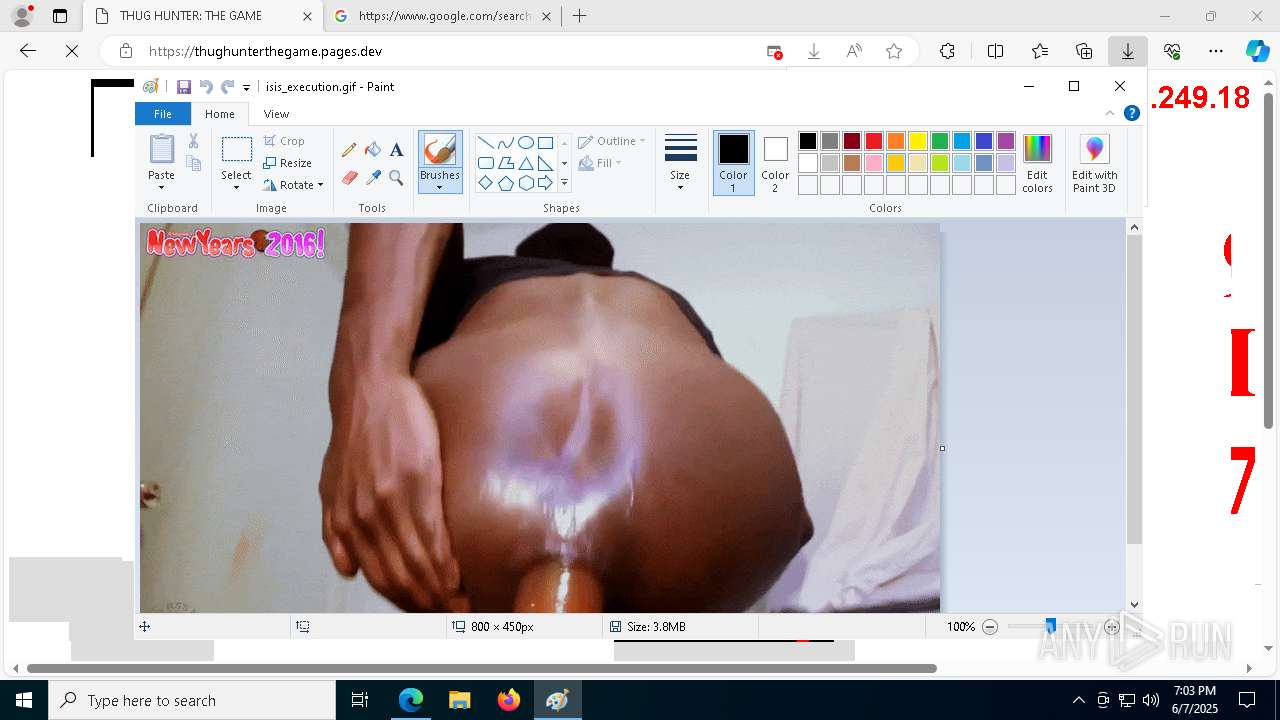Click the Paint vertical scrollbar

1134,390
